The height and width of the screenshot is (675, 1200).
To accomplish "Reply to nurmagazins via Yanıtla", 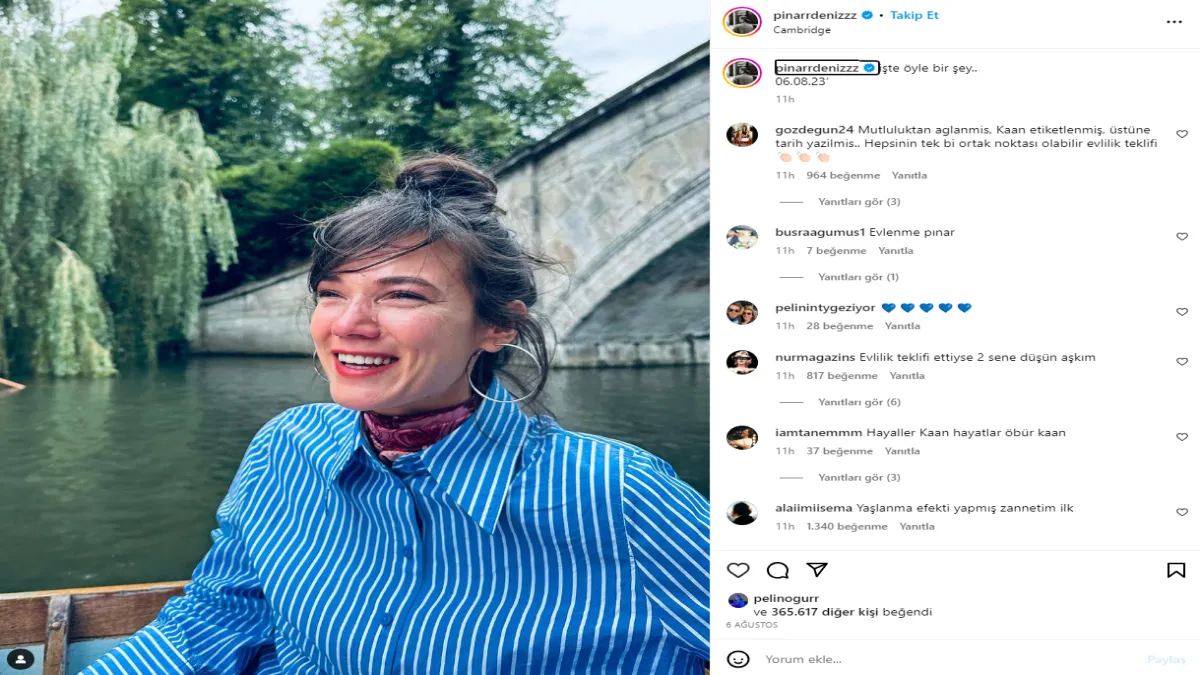I will 907,376.
